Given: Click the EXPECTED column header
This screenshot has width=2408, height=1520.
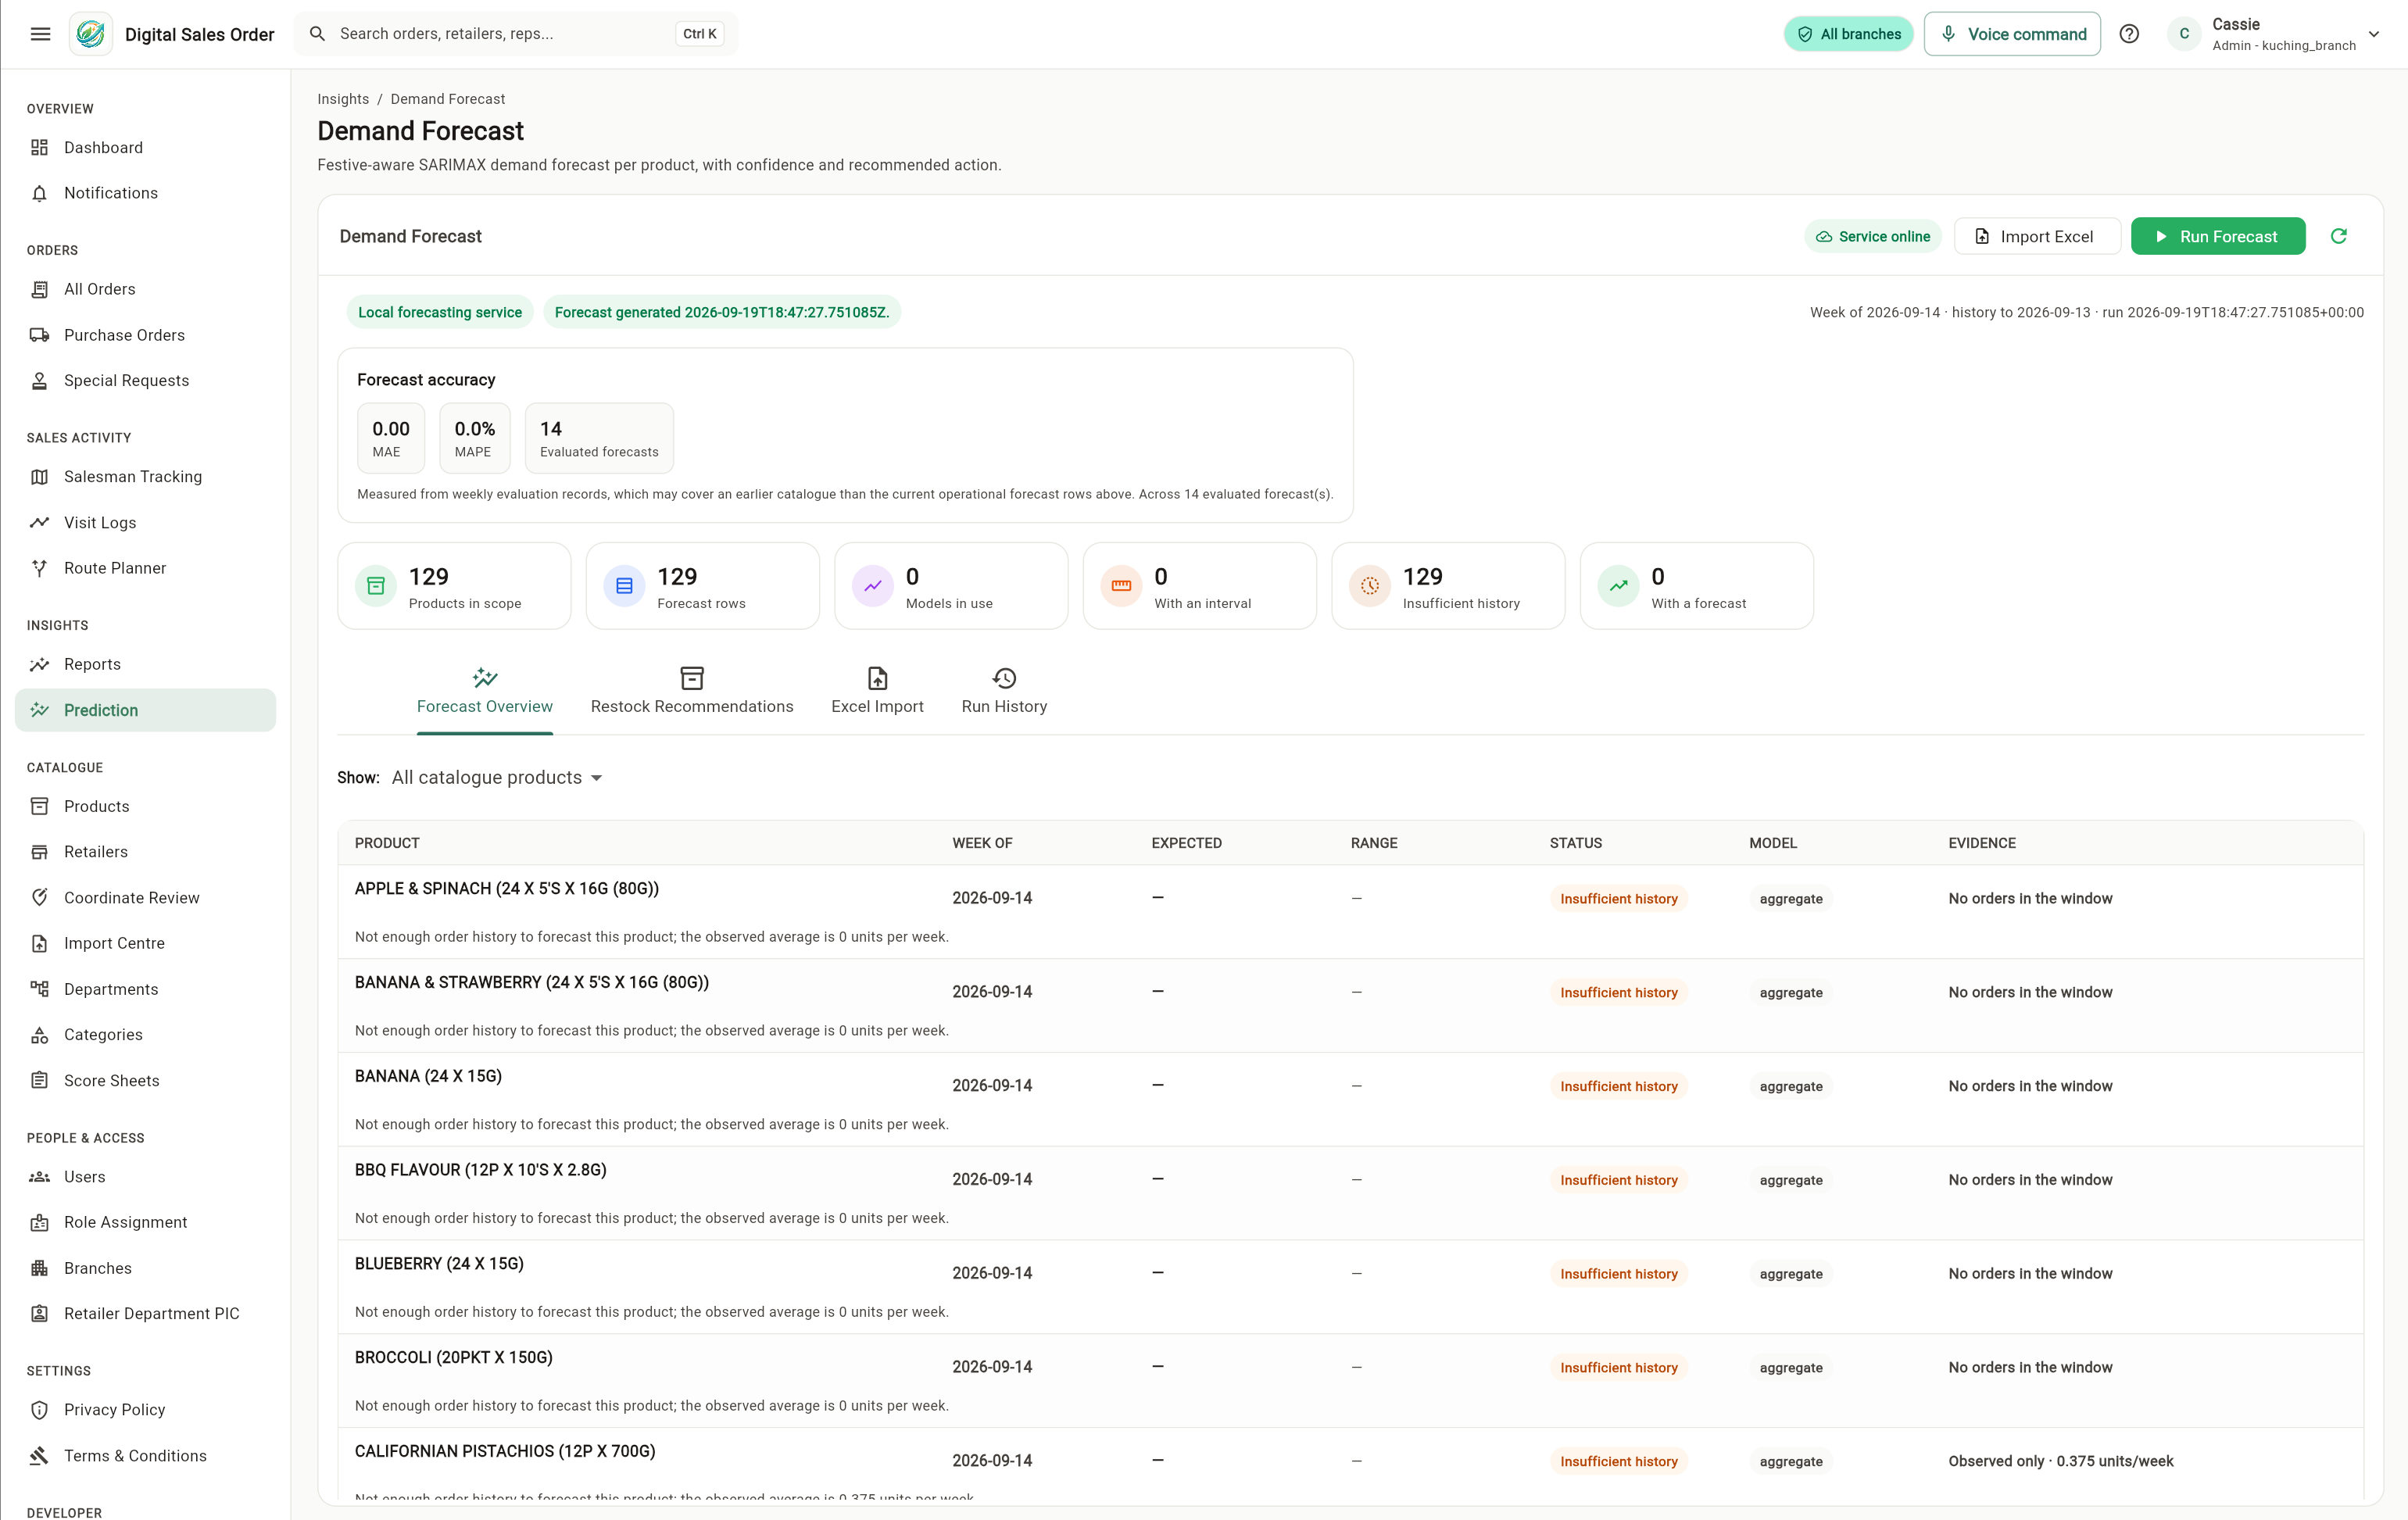Looking at the screenshot, I should (1186, 843).
